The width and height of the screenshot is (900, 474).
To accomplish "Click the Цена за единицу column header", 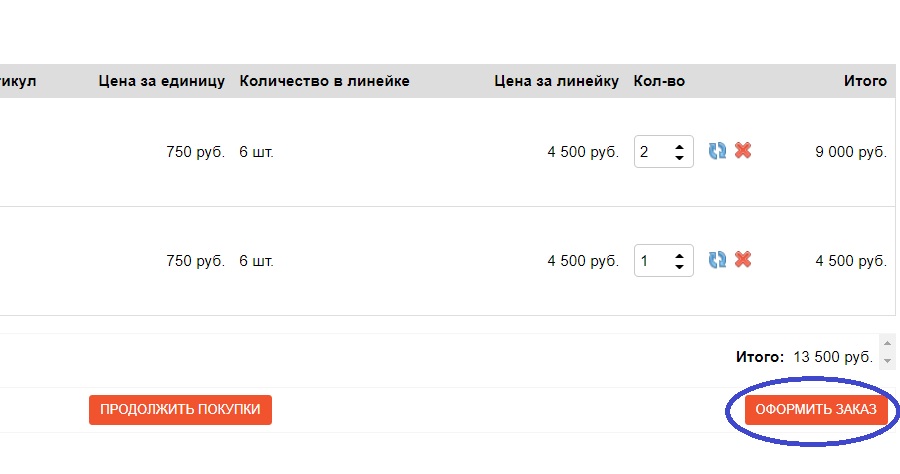I will (x=161, y=81).
